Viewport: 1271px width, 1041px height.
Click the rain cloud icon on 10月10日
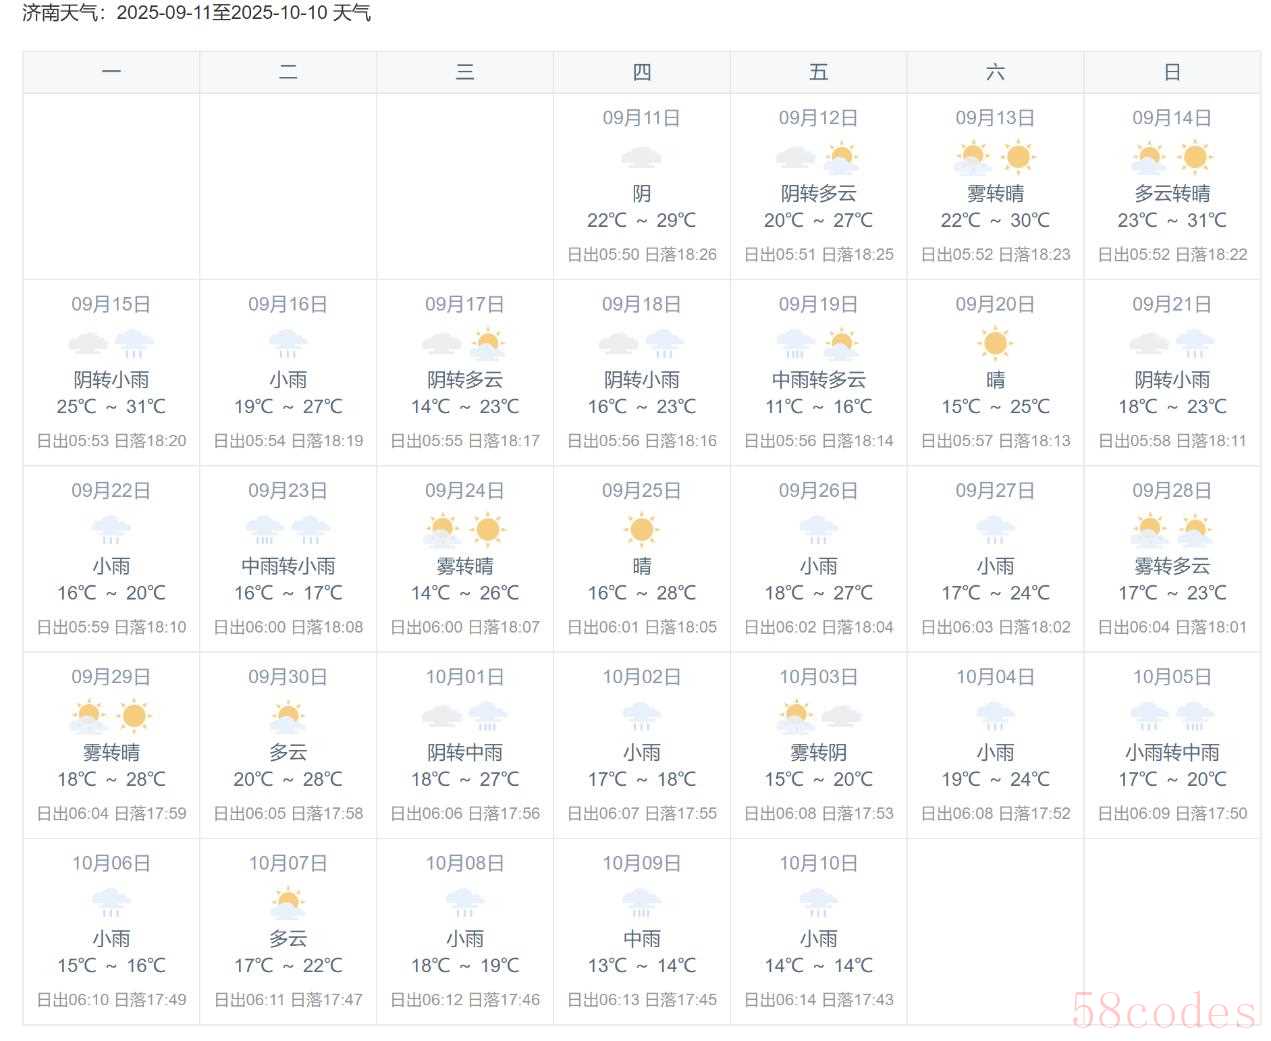pos(818,903)
